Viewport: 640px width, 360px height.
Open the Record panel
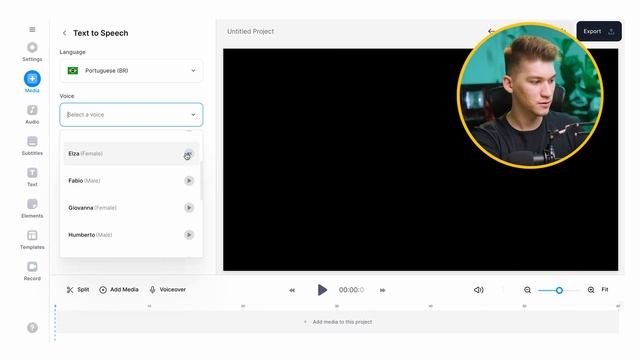pos(32,271)
